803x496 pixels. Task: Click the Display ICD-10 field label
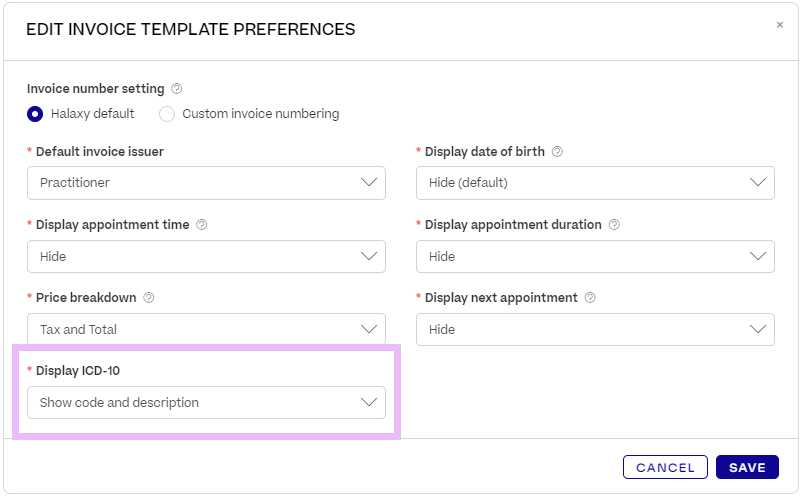point(78,371)
